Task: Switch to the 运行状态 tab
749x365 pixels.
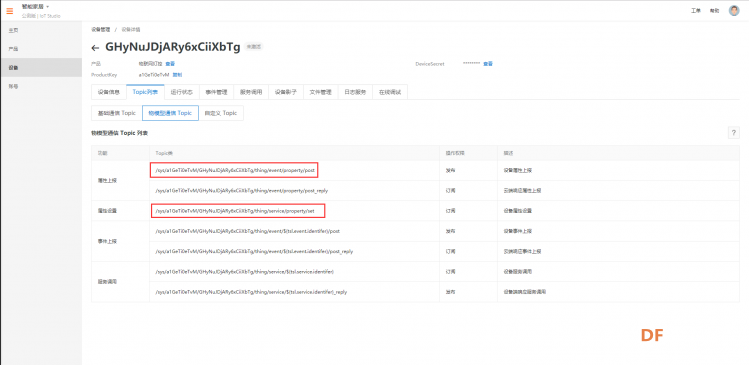Action: (182, 92)
